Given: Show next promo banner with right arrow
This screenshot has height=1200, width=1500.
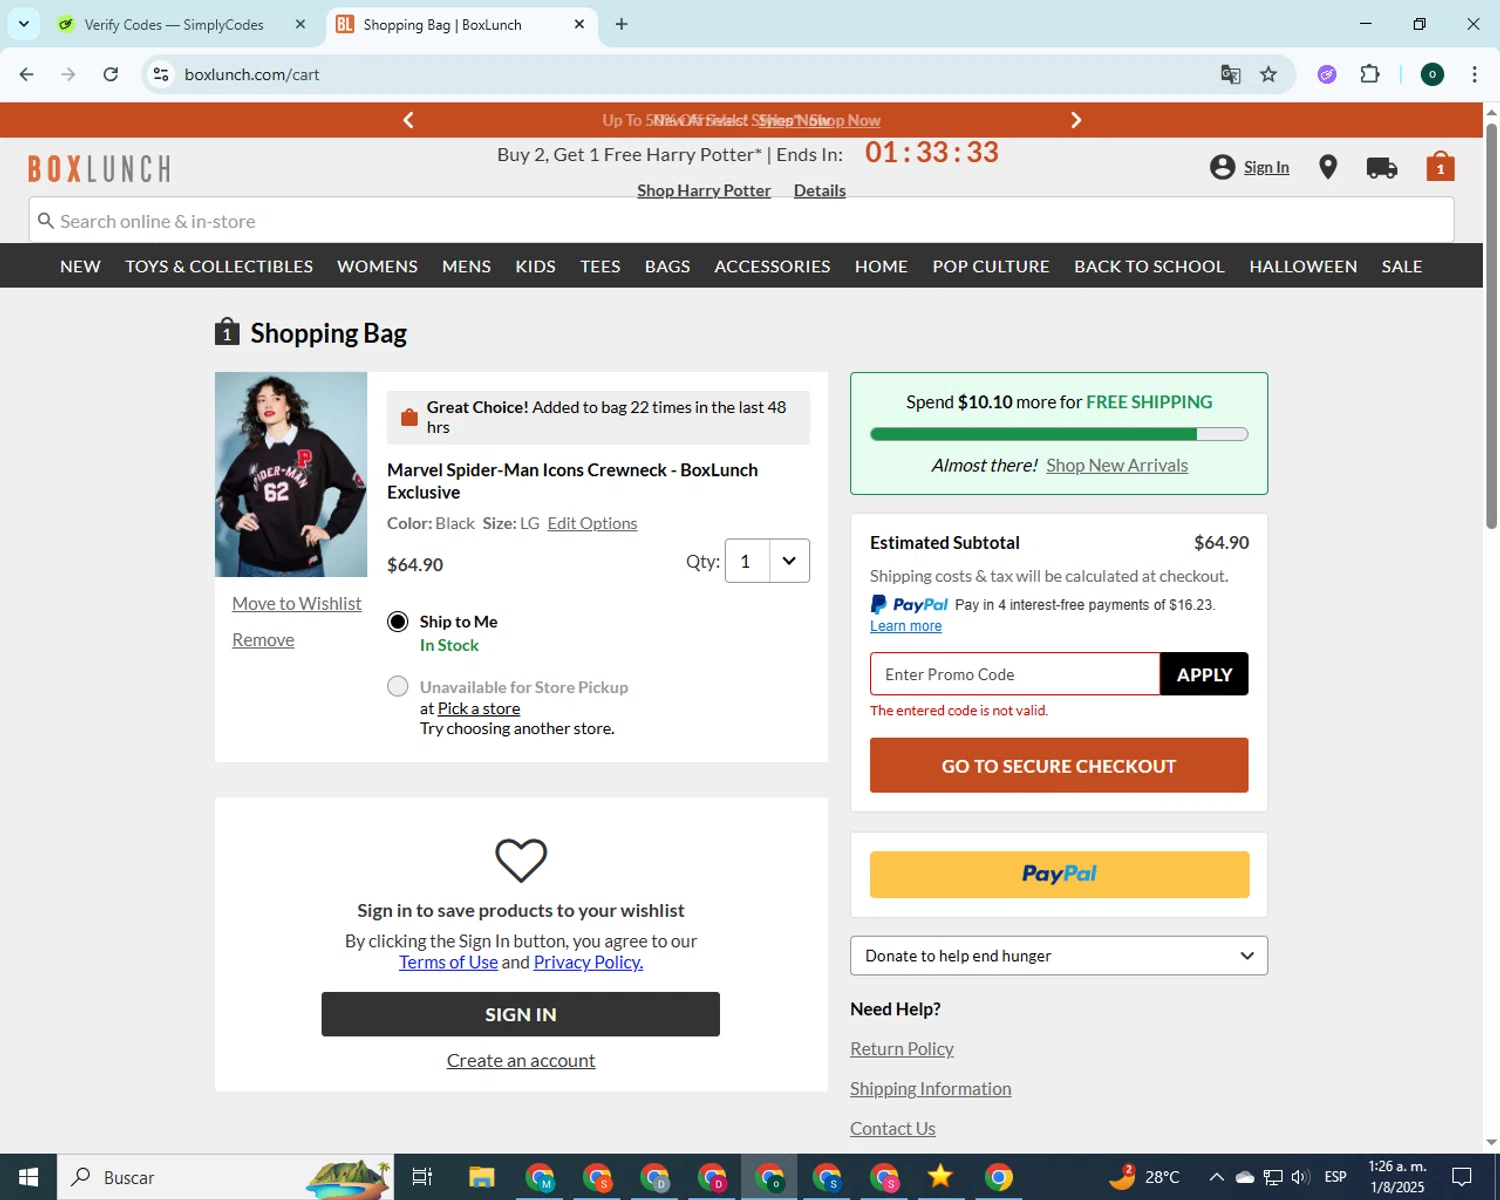Looking at the screenshot, I should 1076,120.
